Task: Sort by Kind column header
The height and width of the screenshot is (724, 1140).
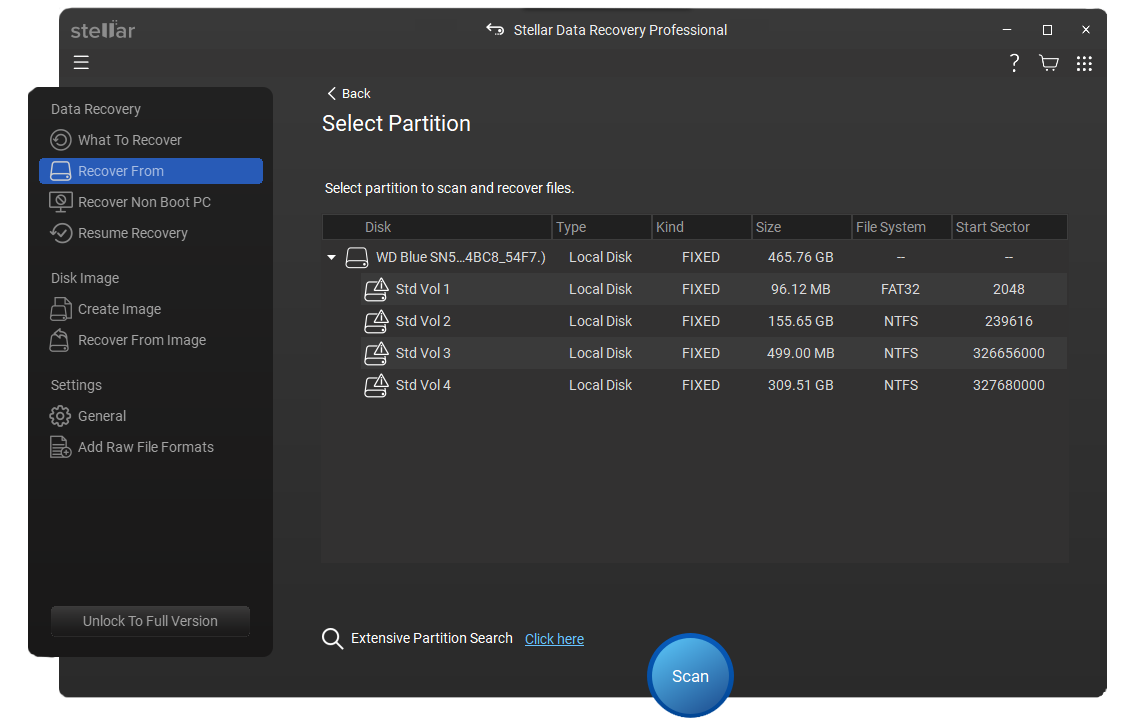Action: coord(702,227)
